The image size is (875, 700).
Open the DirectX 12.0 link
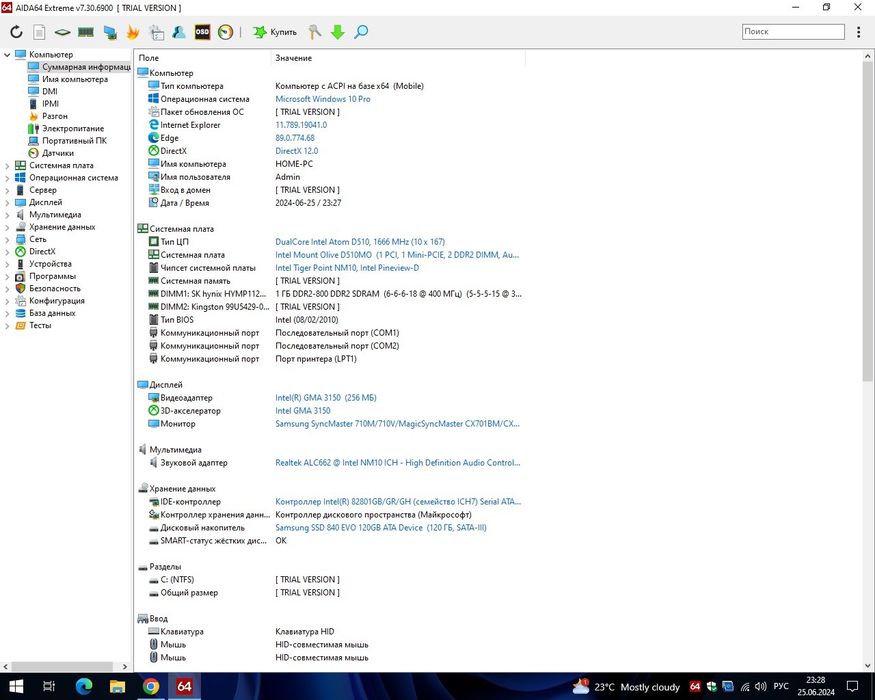point(296,151)
